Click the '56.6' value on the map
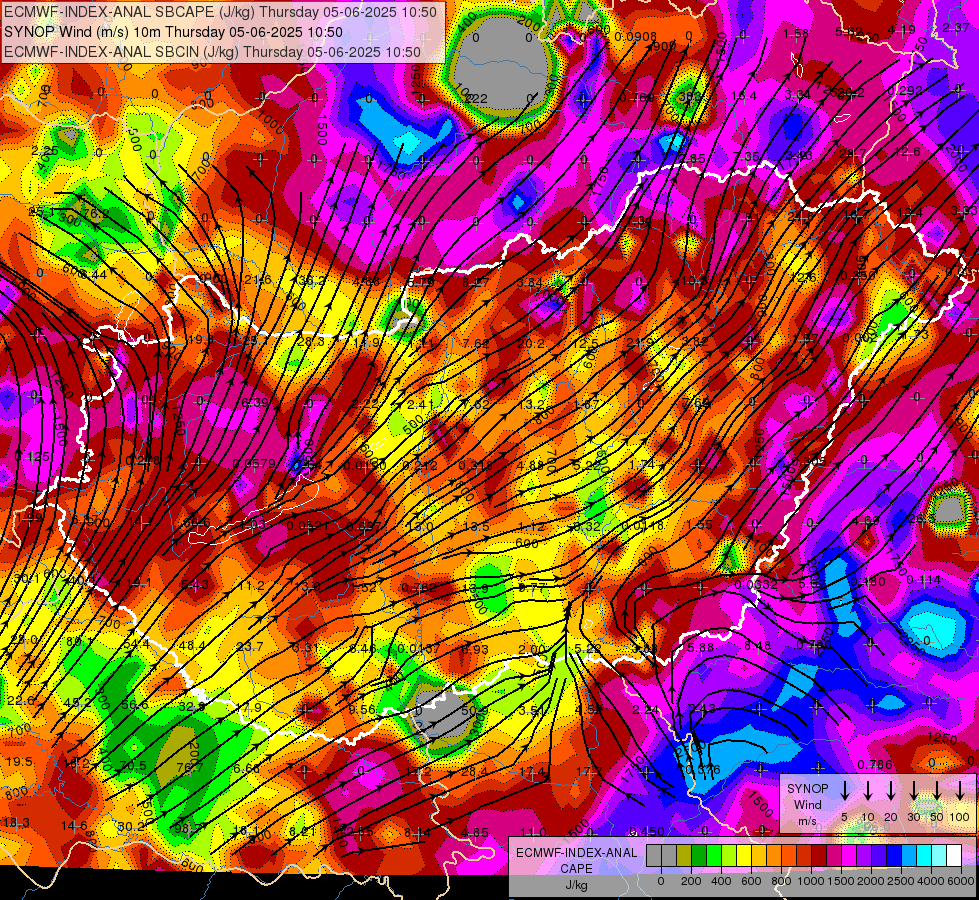 pyautogui.click(x=135, y=705)
